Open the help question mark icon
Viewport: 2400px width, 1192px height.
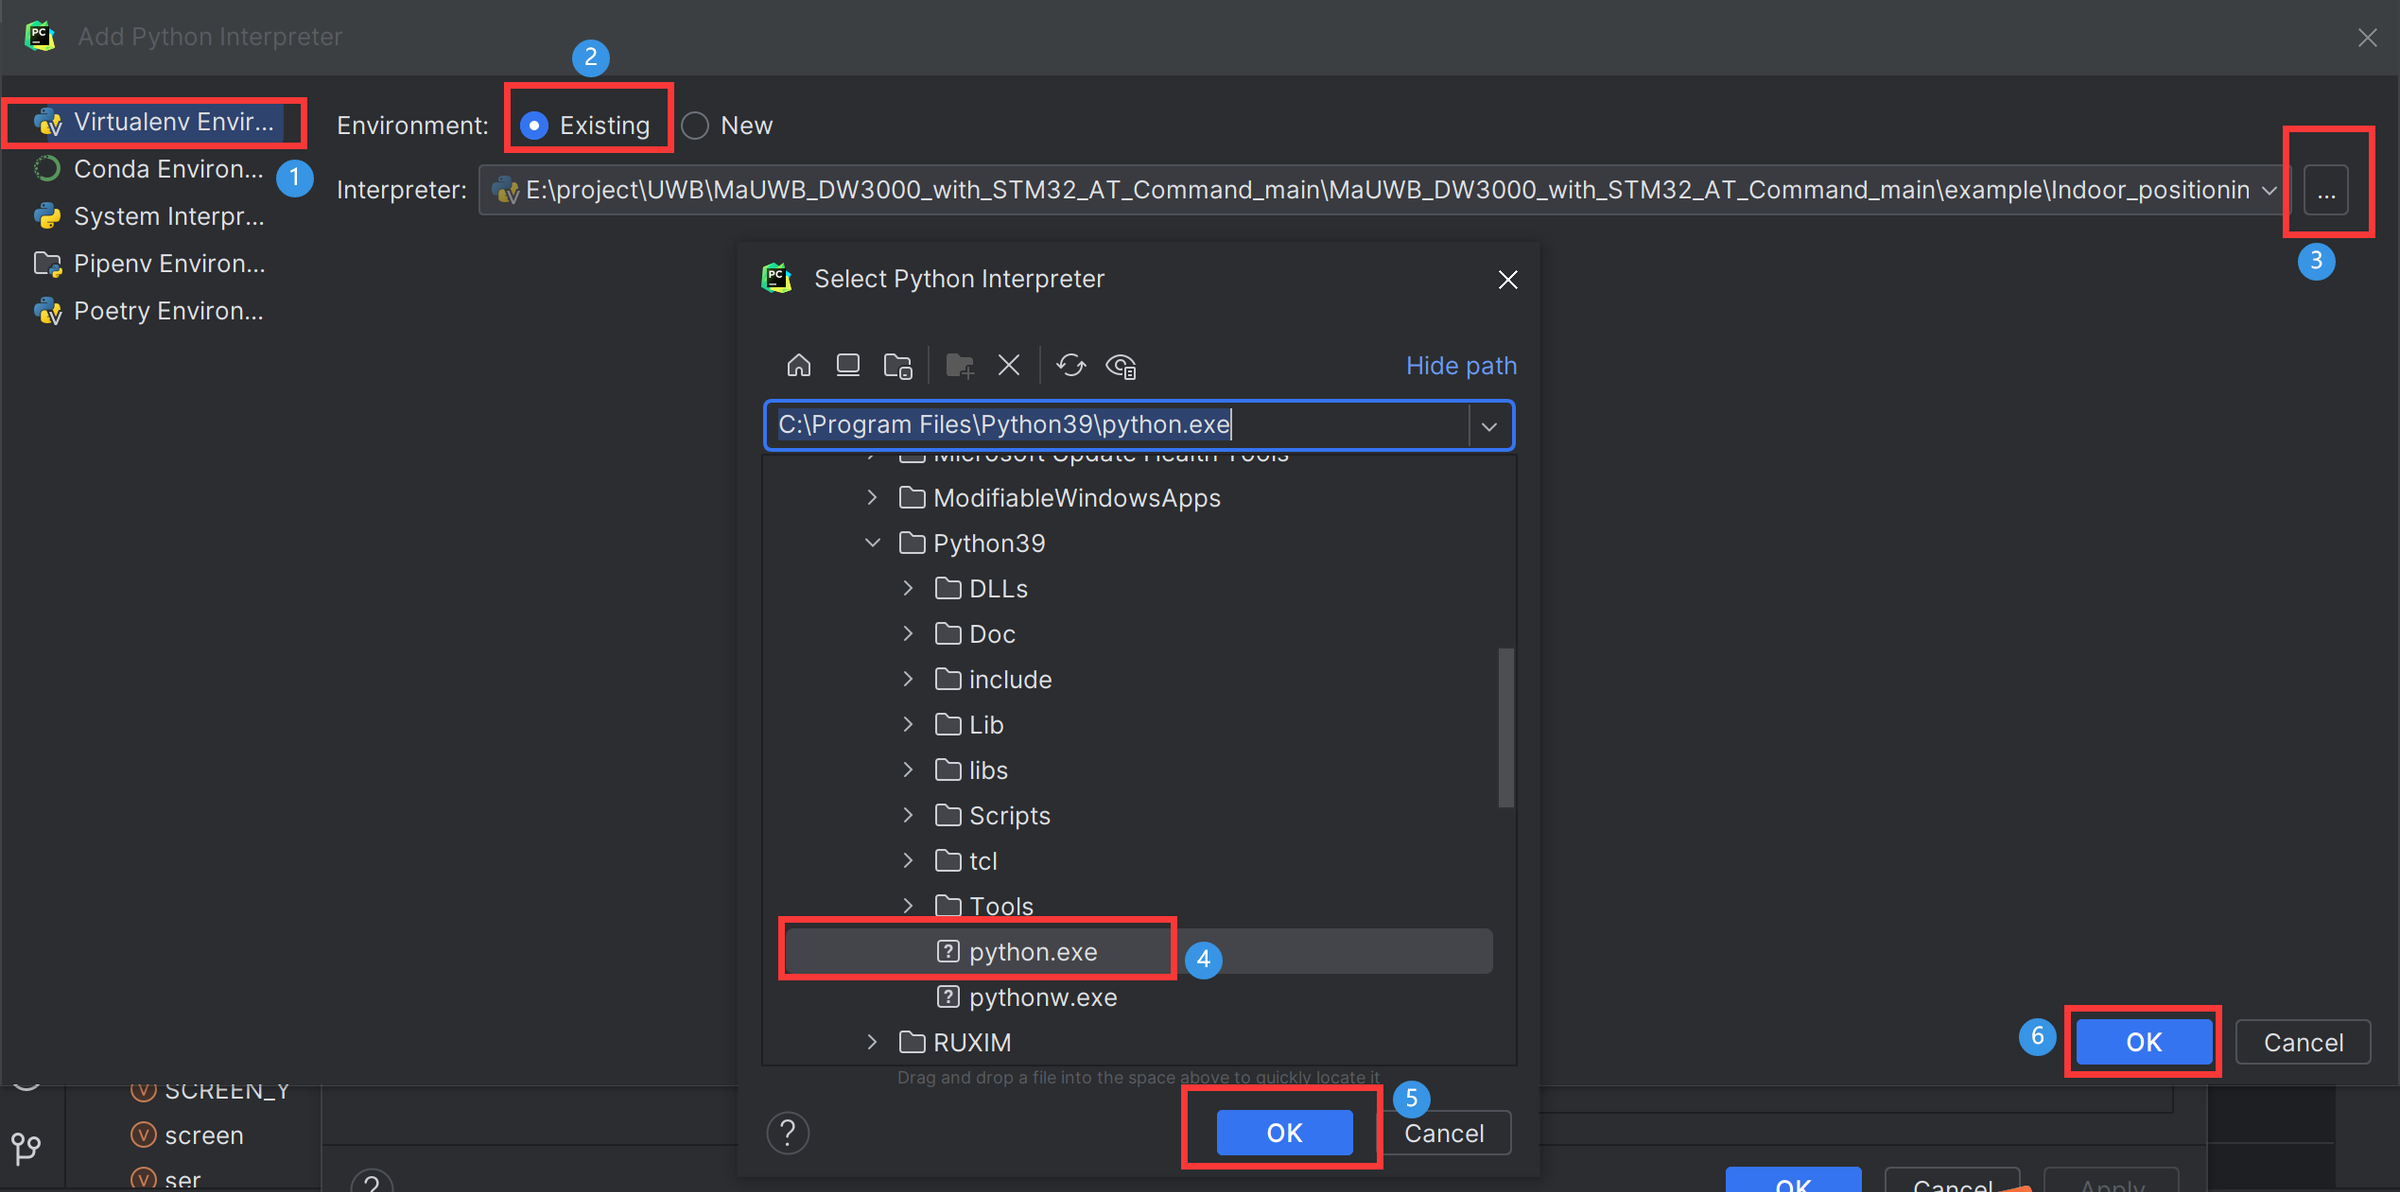tap(788, 1132)
